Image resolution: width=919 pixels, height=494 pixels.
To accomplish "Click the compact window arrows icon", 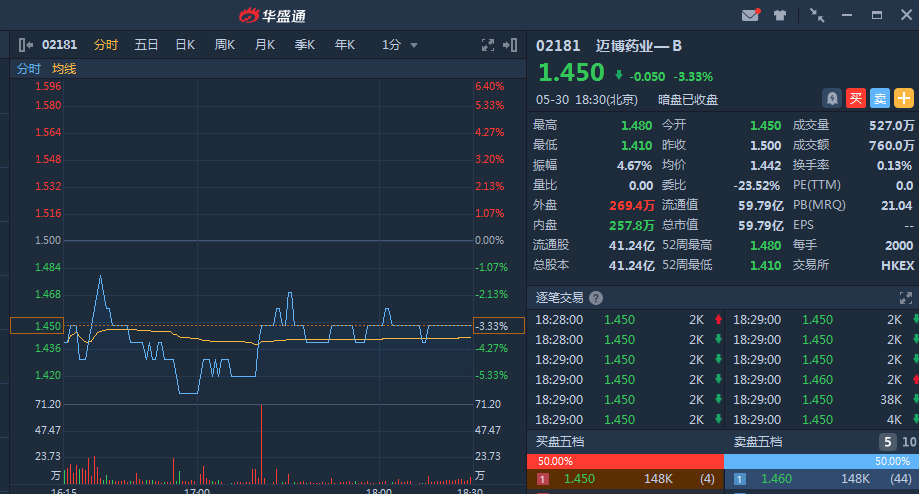I will 817,15.
